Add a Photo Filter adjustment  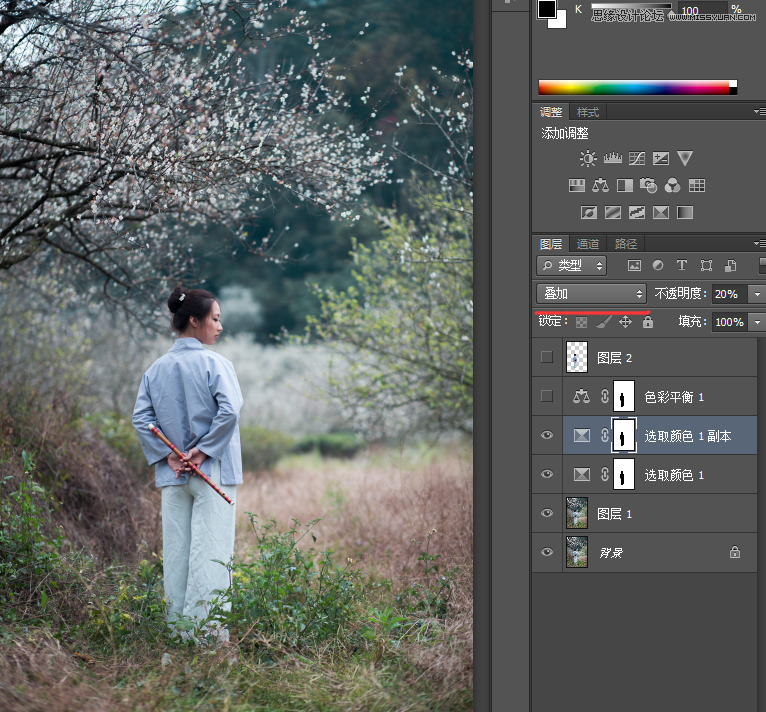[x=648, y=185]
